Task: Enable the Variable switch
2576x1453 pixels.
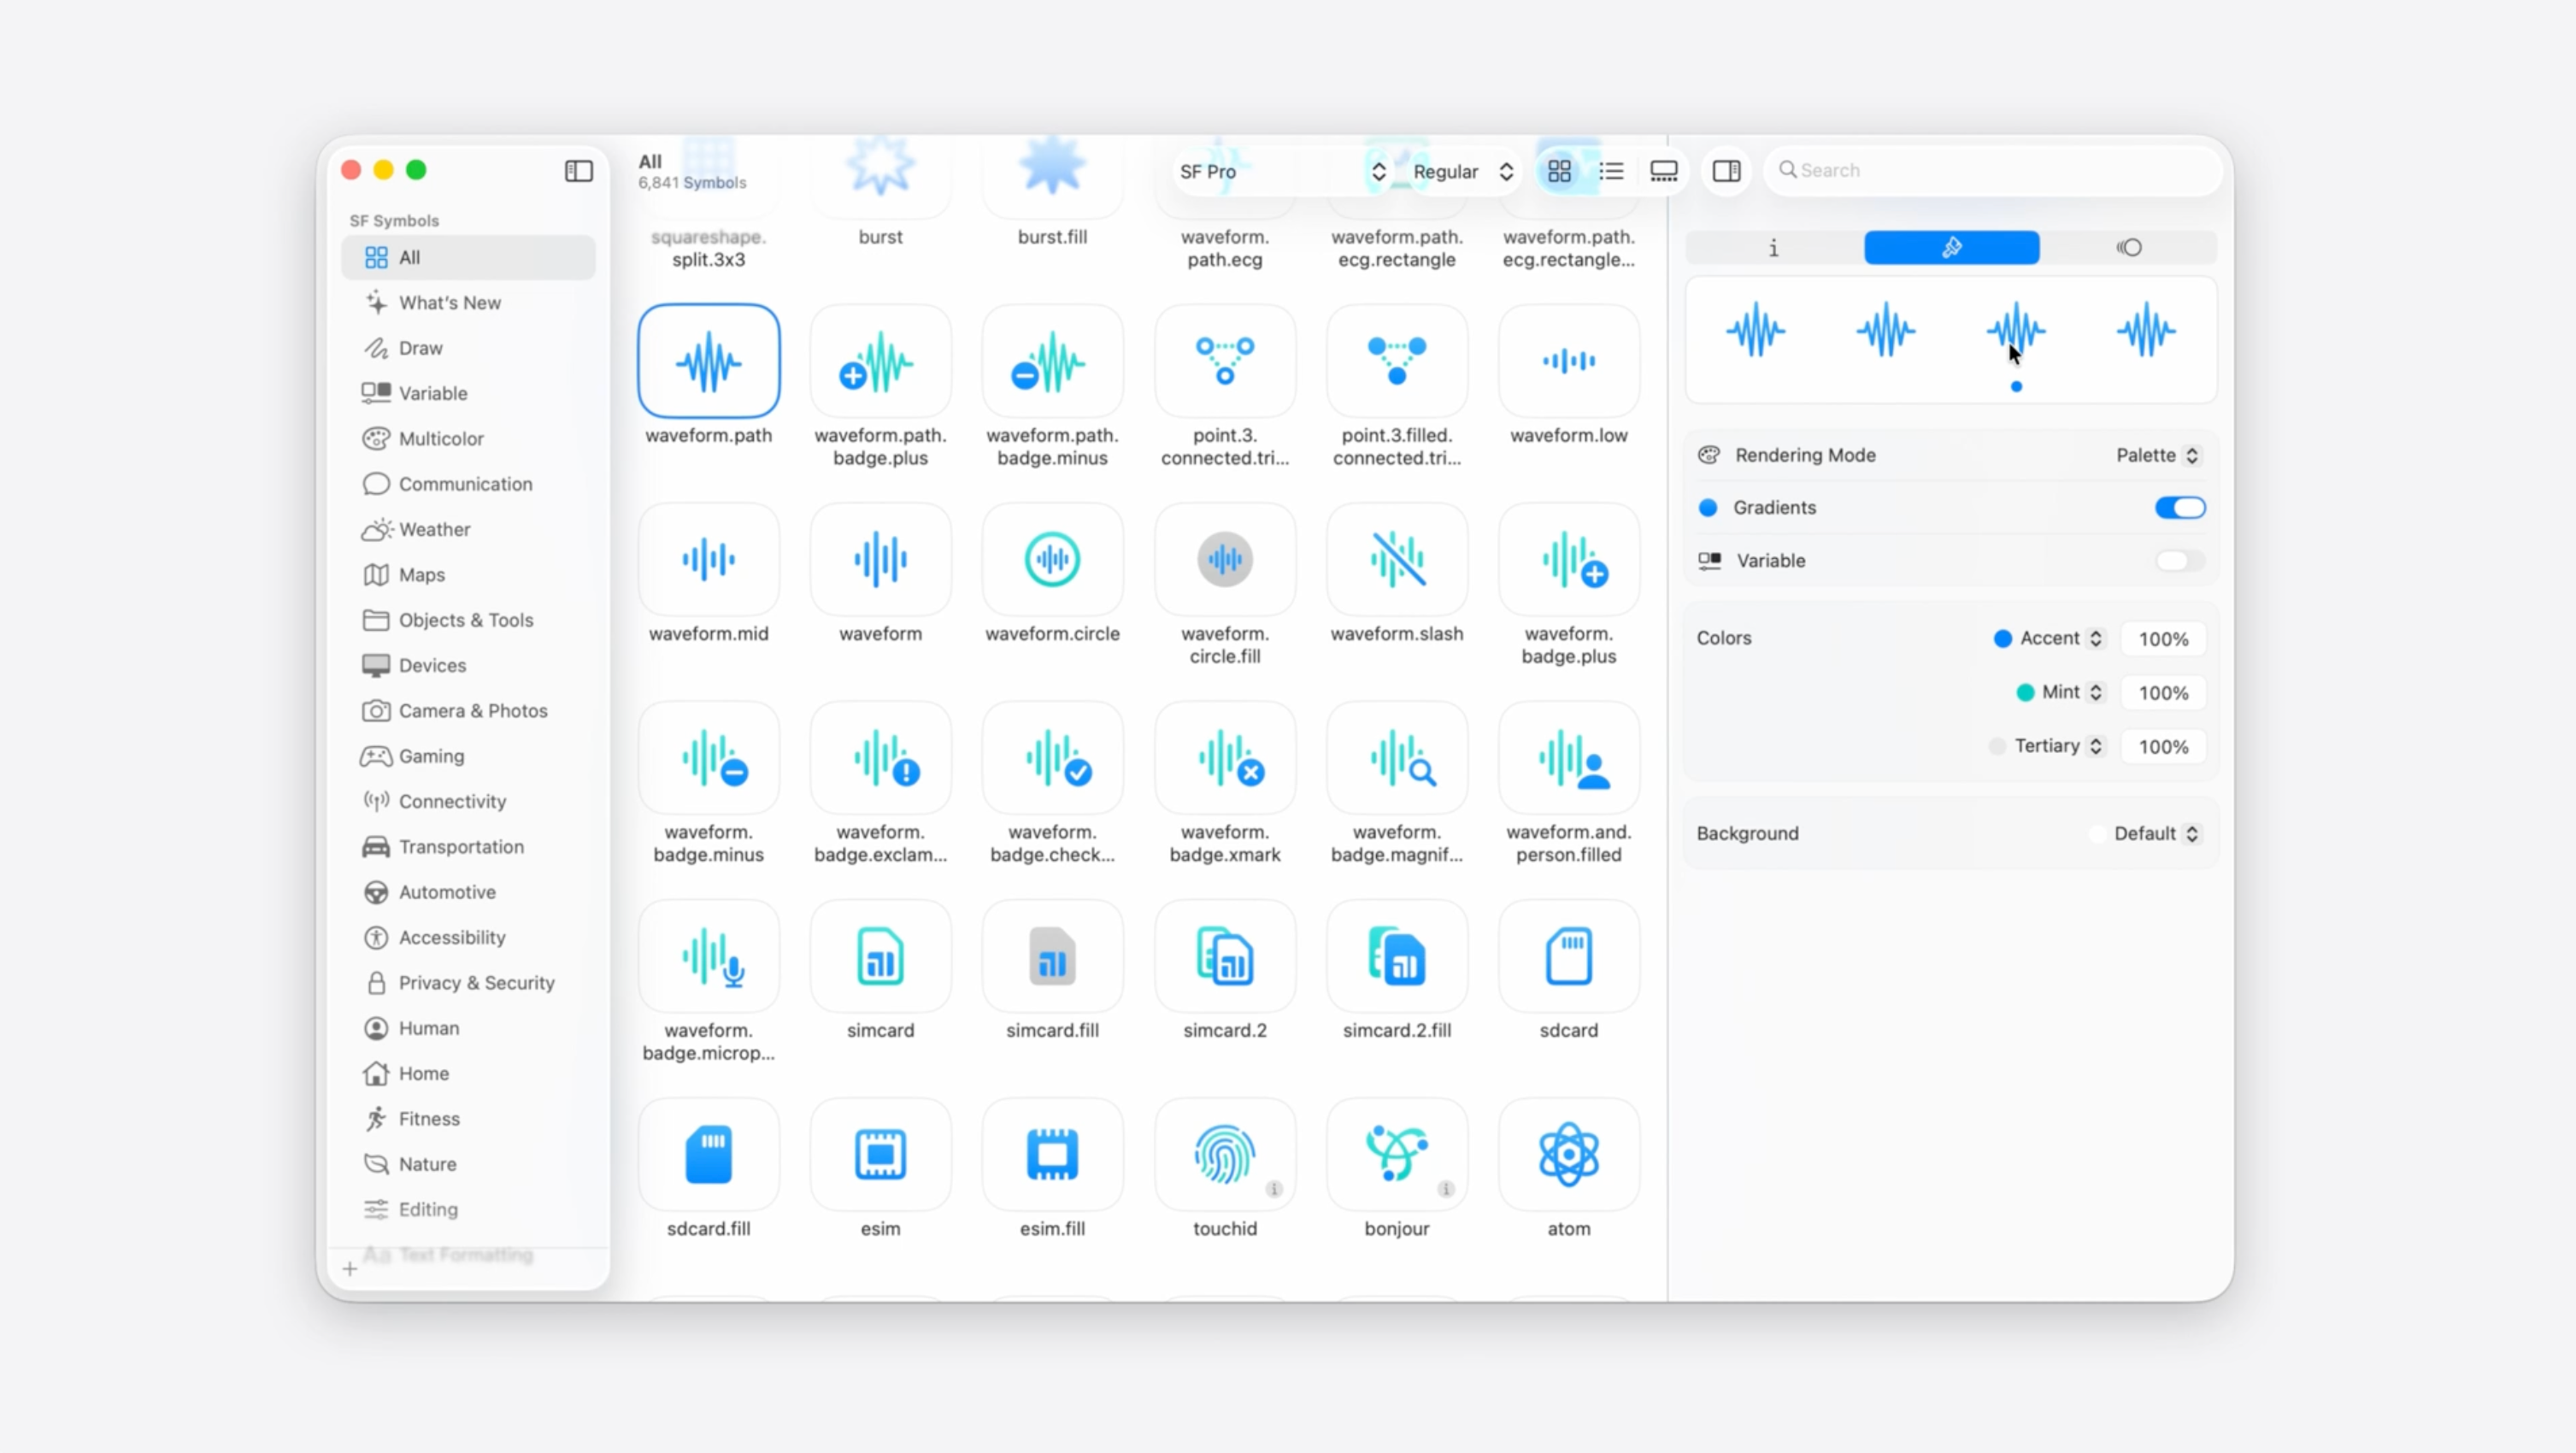Action: 2179,561
